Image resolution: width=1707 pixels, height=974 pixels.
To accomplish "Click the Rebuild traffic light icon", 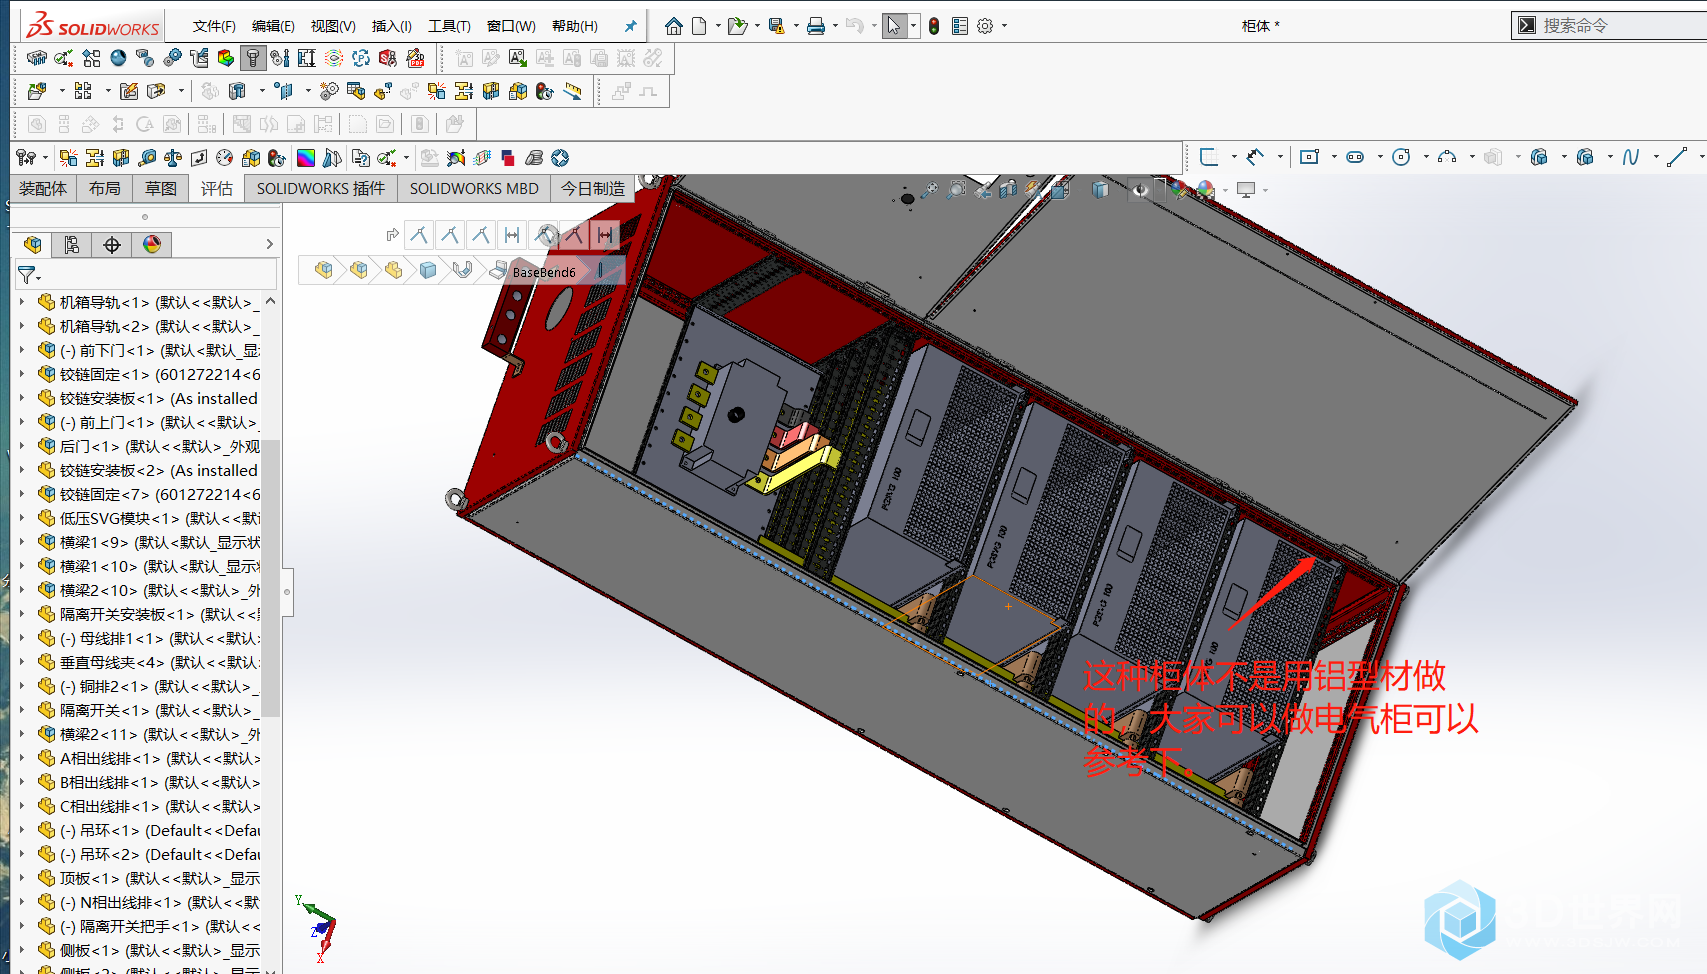I will pos(933,26).
